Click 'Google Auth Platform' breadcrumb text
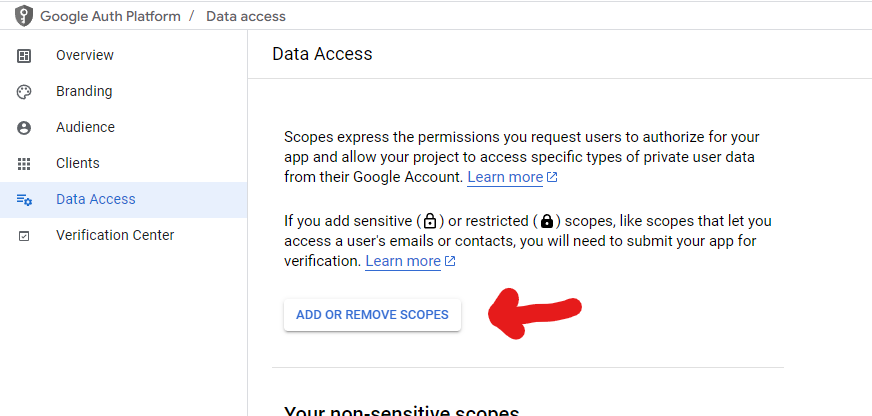The width and height of the screenshot is (872, 416). 110,16
